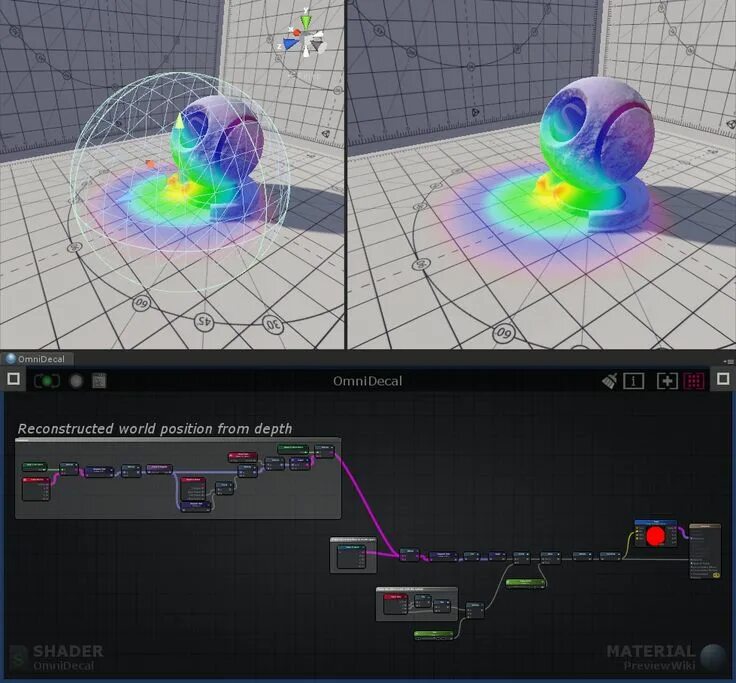Click the red grid icon in toolbar
The height and width of the screenshot is (683, 736).
[x=694, y=381]
